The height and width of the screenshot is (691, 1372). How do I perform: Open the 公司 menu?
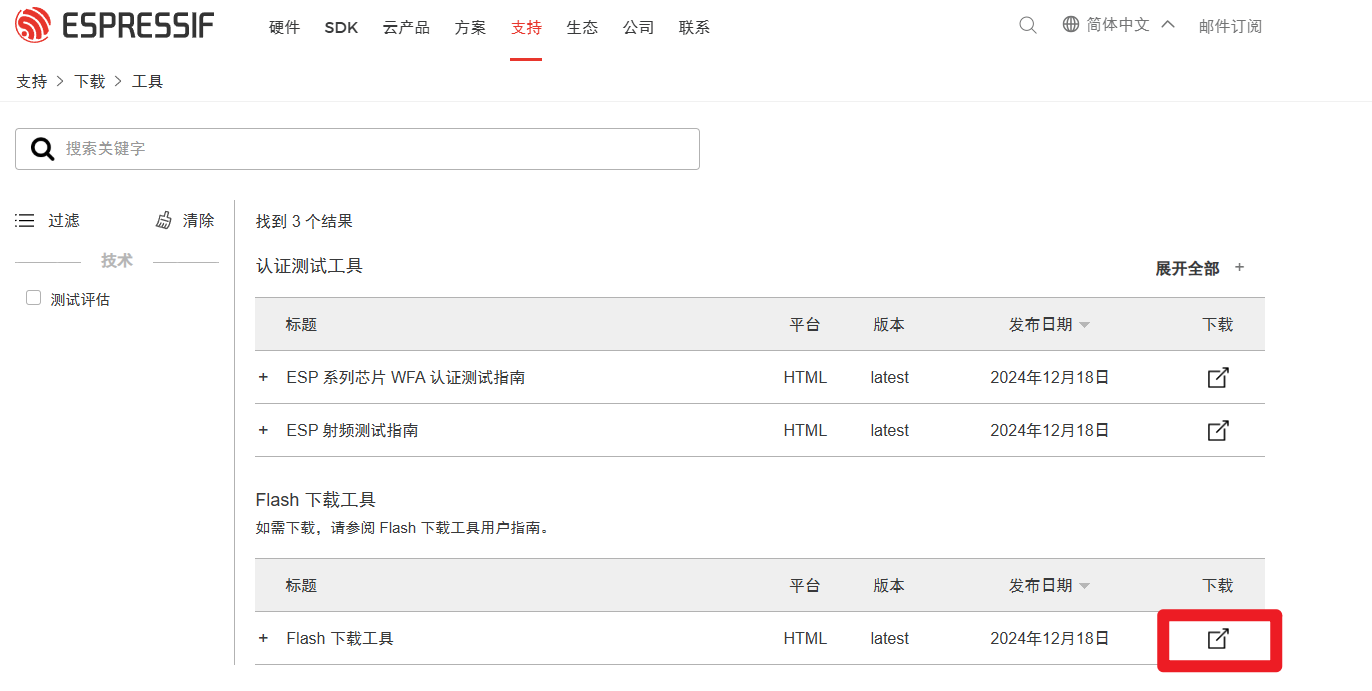coord(638,28)
